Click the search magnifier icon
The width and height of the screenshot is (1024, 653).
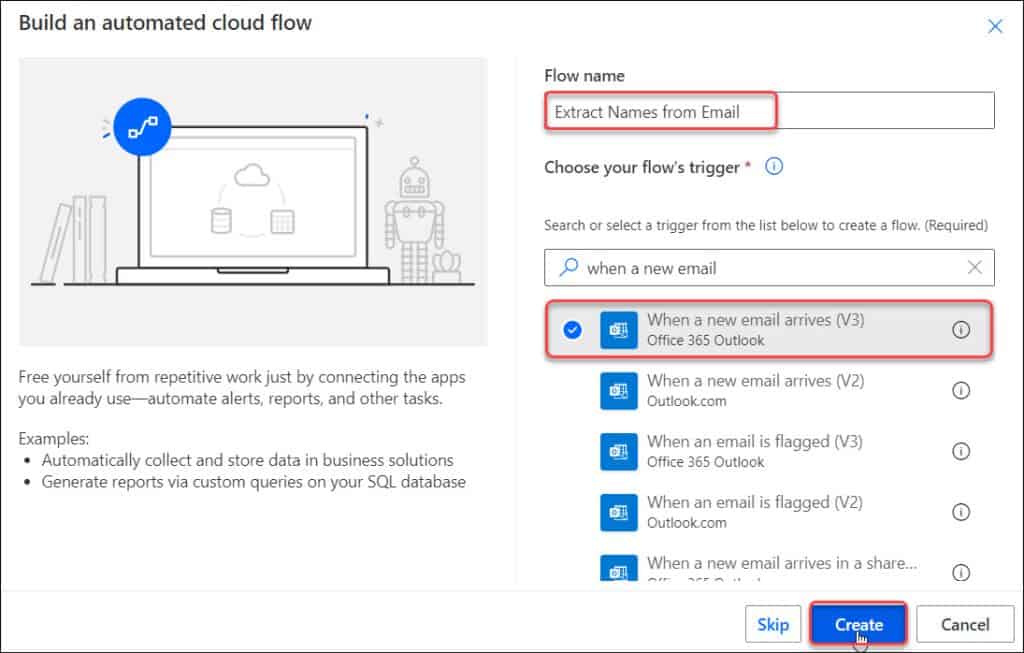click(x=569, y=267)
